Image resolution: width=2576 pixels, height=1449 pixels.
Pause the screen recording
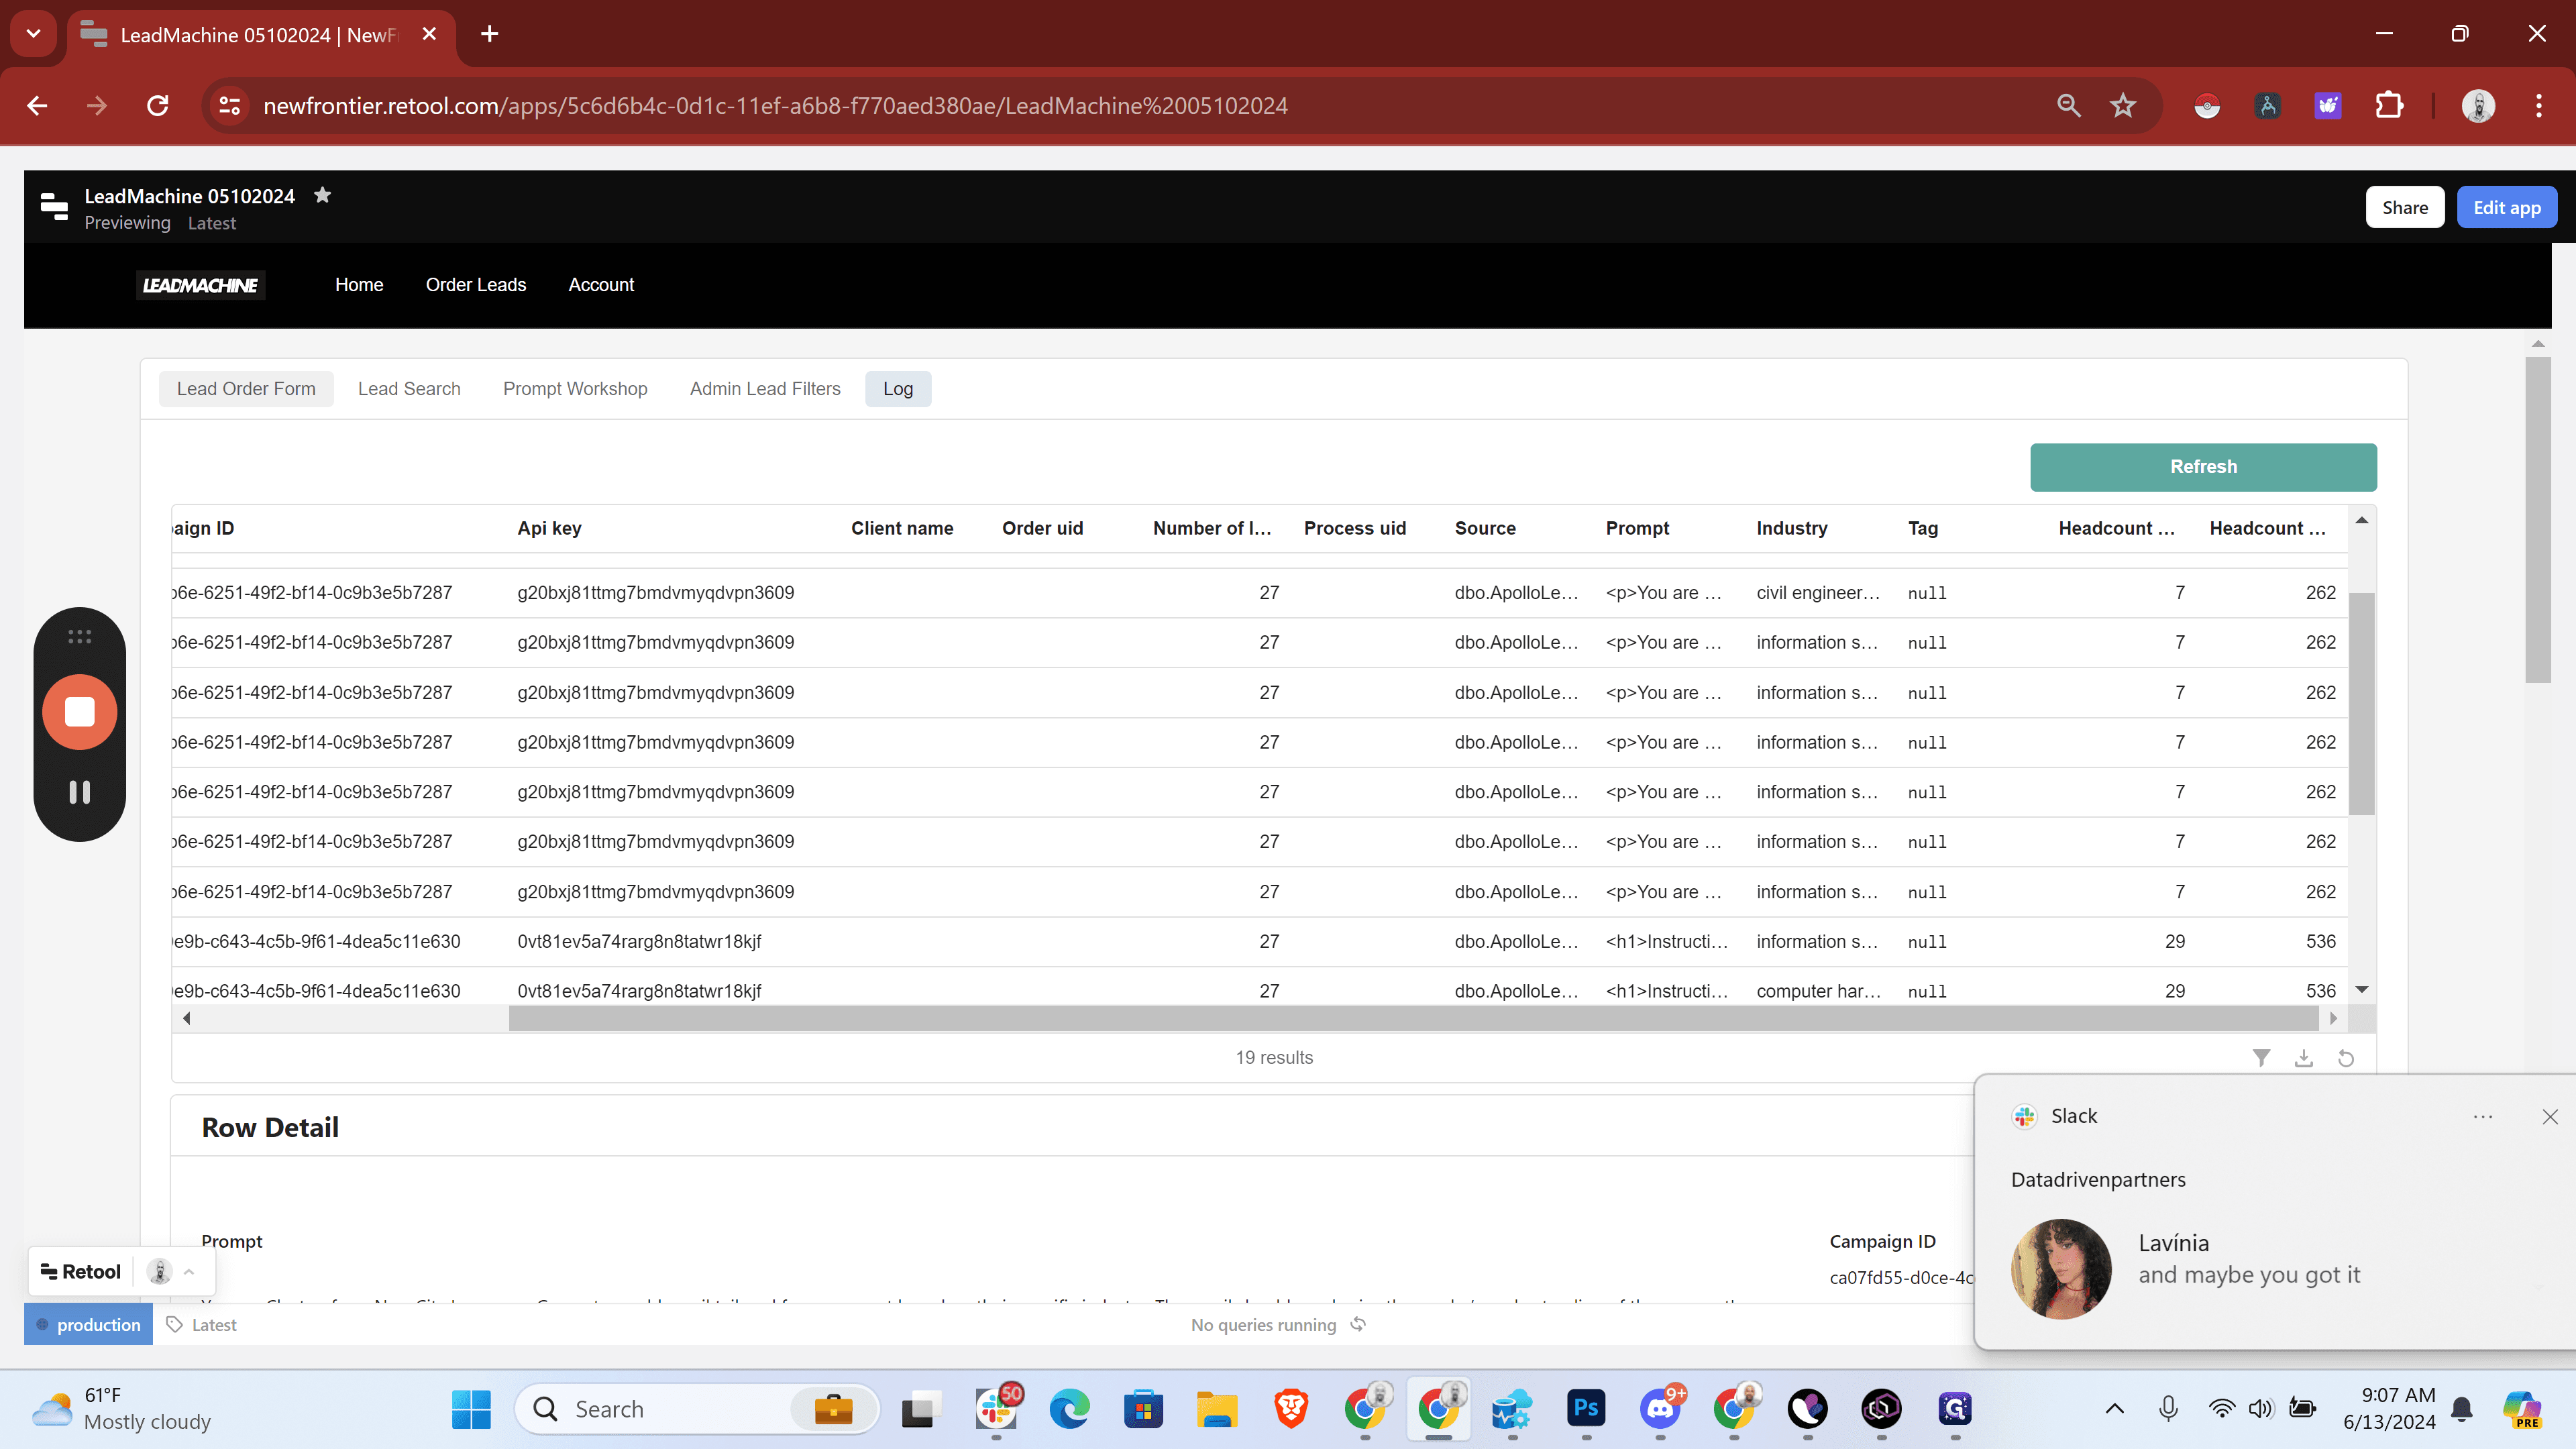click(79, 792)
